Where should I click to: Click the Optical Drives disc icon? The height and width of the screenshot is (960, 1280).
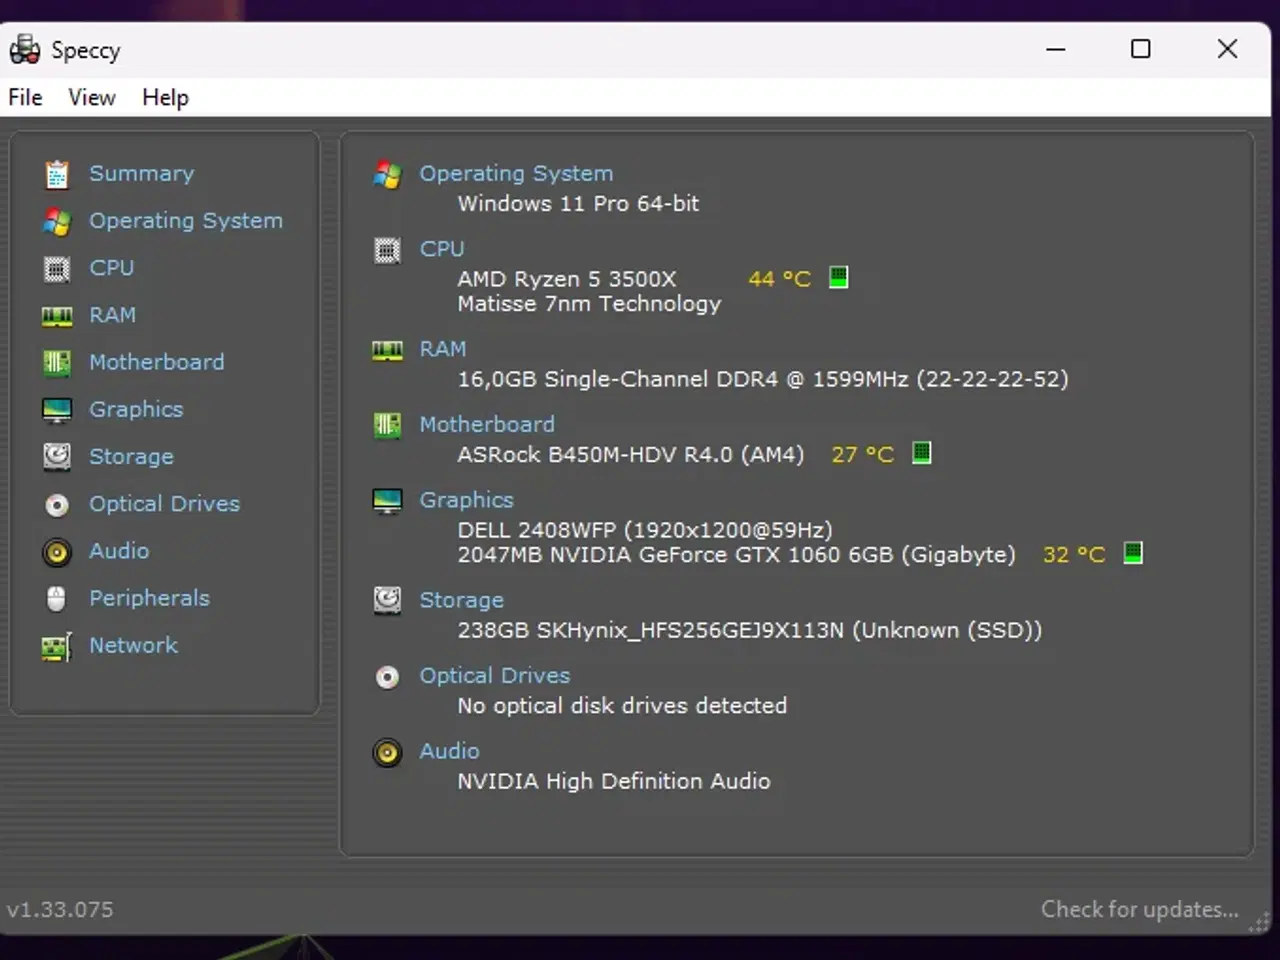click(x=57, y=504)
